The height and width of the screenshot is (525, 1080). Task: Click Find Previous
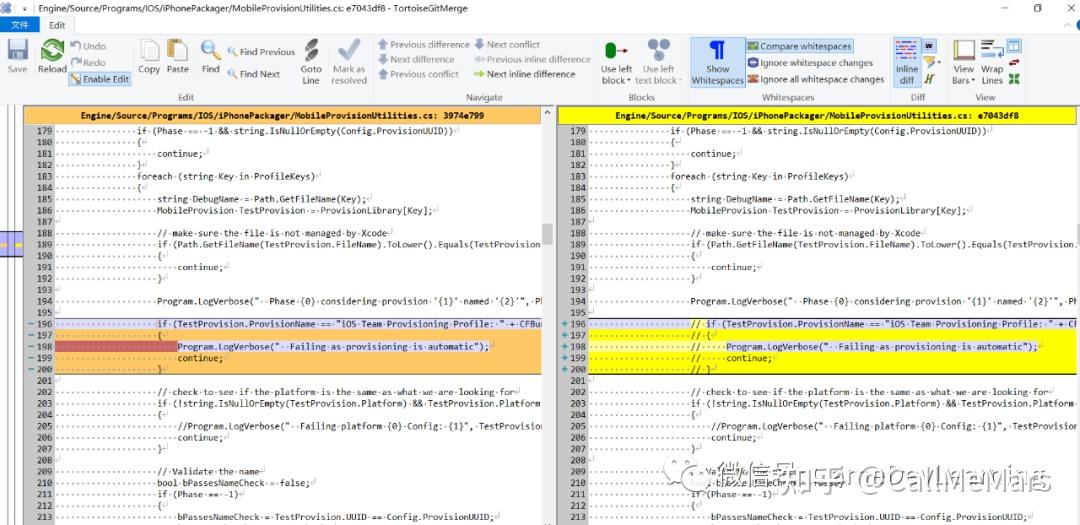pyautogui.click(x=261, y=52)
